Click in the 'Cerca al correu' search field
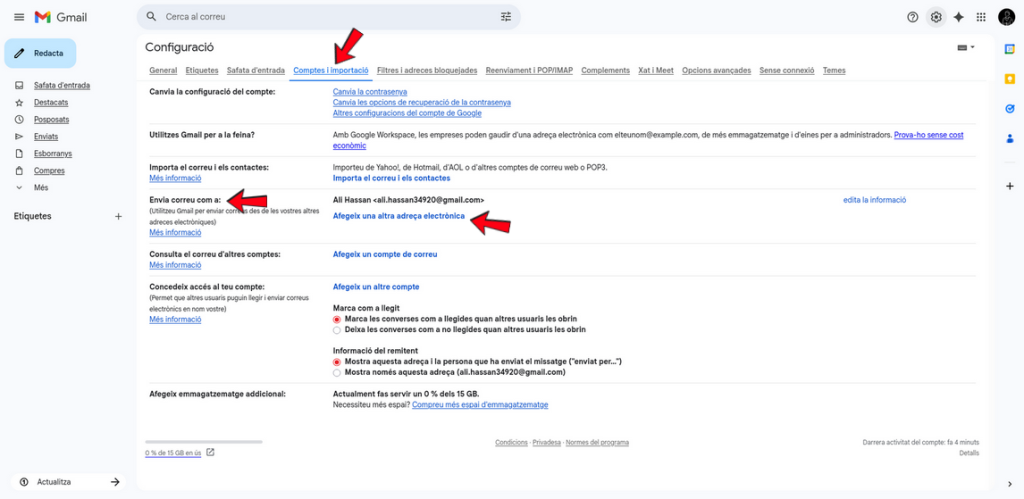 click(320, 17)
